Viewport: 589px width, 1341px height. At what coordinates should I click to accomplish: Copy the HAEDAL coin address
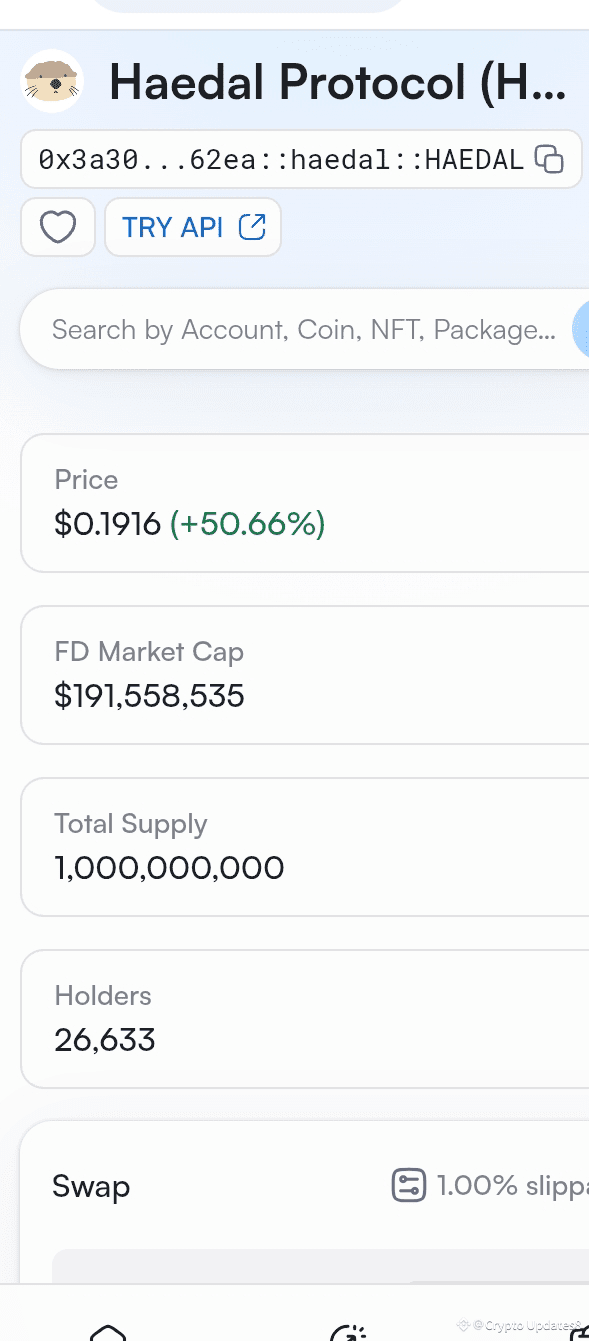(549, 159)
